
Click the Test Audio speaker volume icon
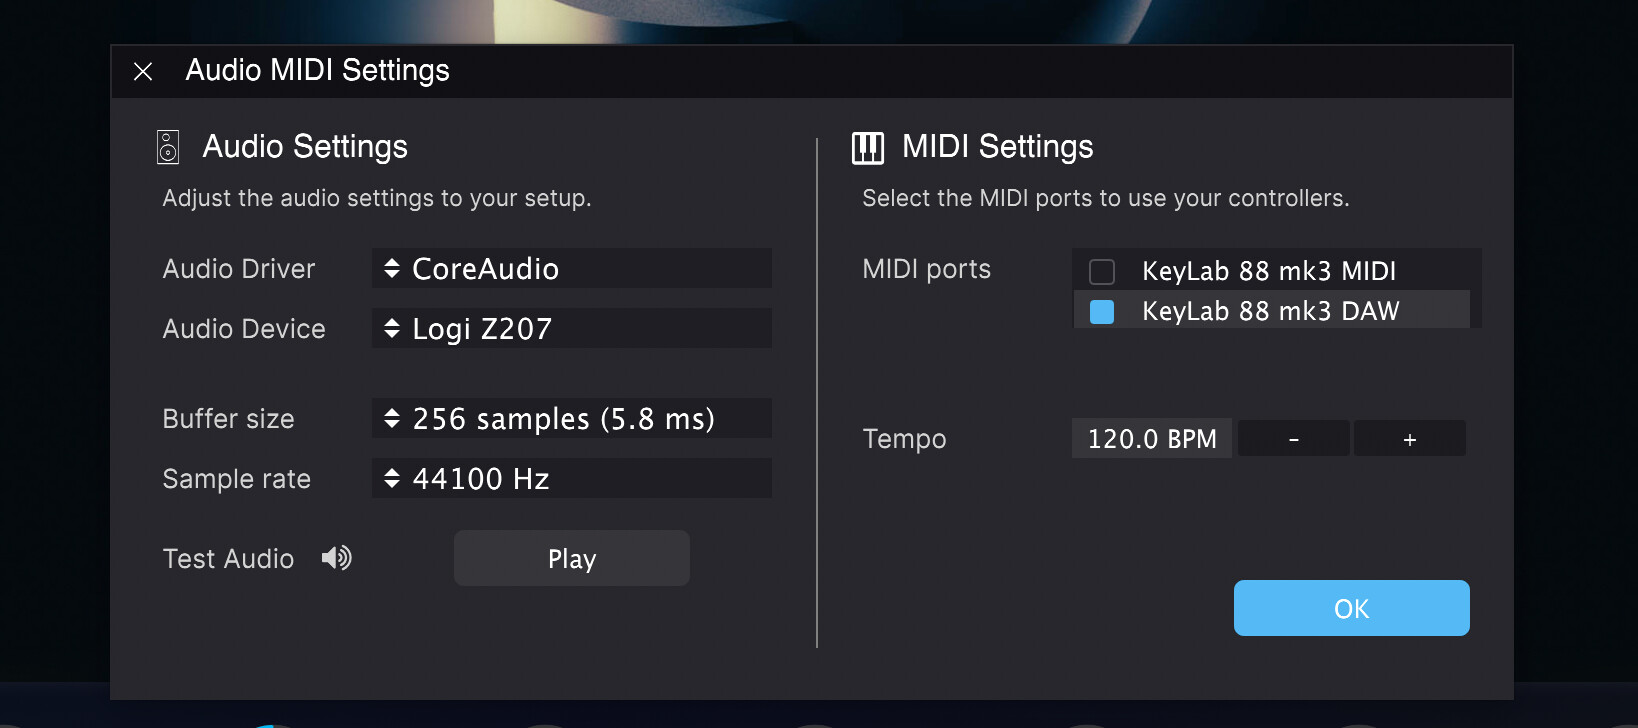(337, 558)
